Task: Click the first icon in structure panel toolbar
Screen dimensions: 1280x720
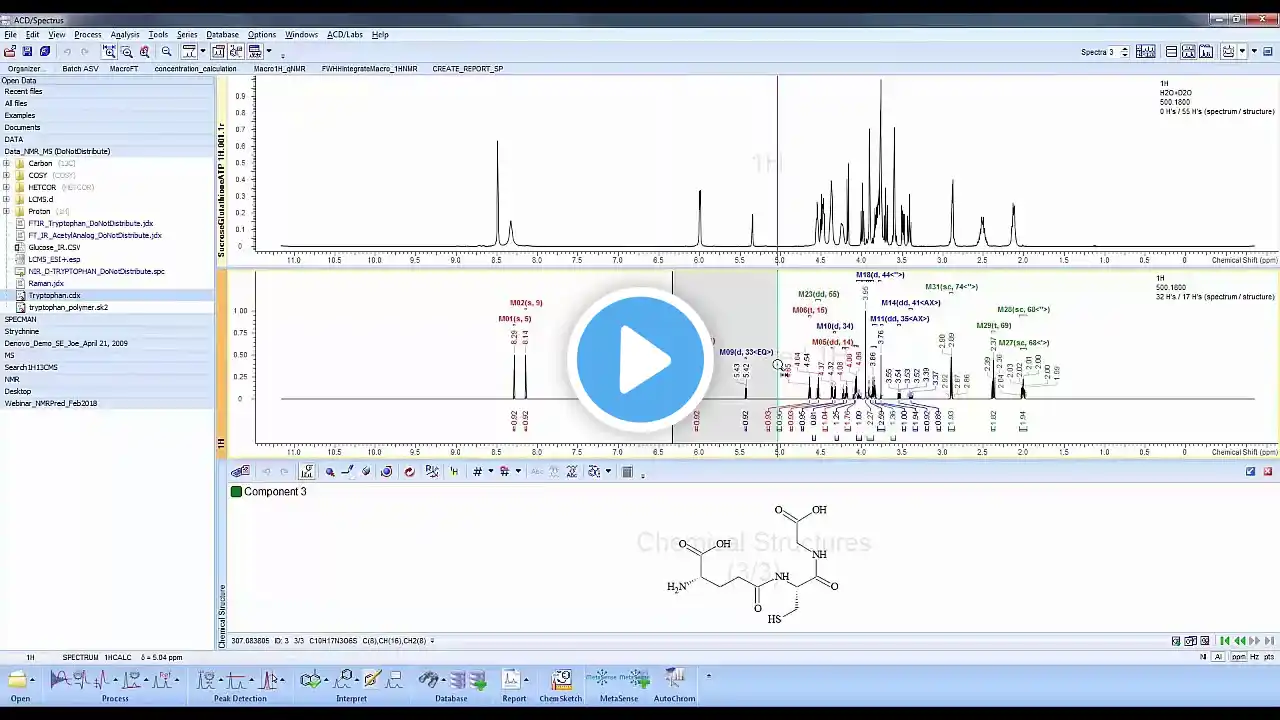Action: [x=240, y=472]
